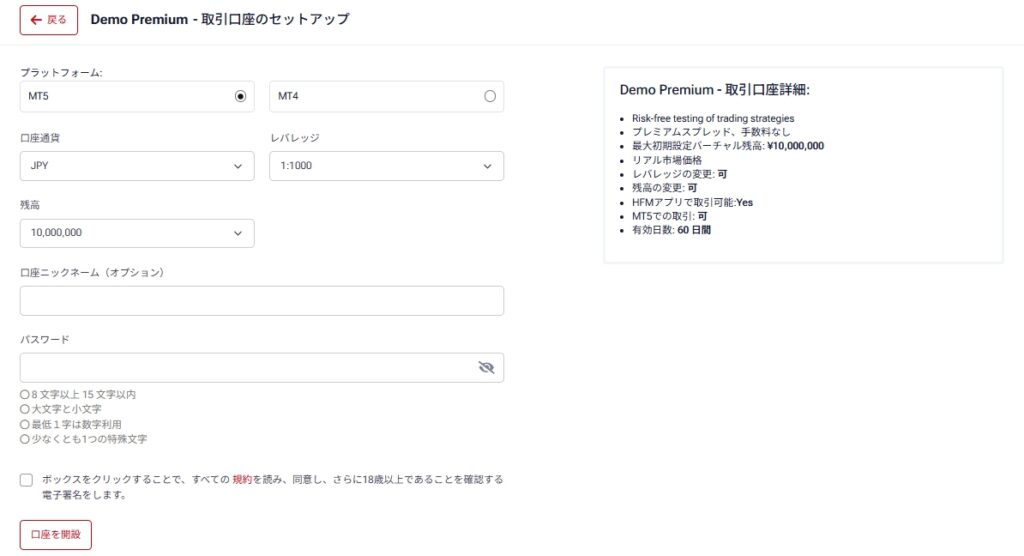Image resolution: width=1024 pixels, height=556 pixels.
Task: Select the MT5 platform radio button
Action: coord(240,96)
